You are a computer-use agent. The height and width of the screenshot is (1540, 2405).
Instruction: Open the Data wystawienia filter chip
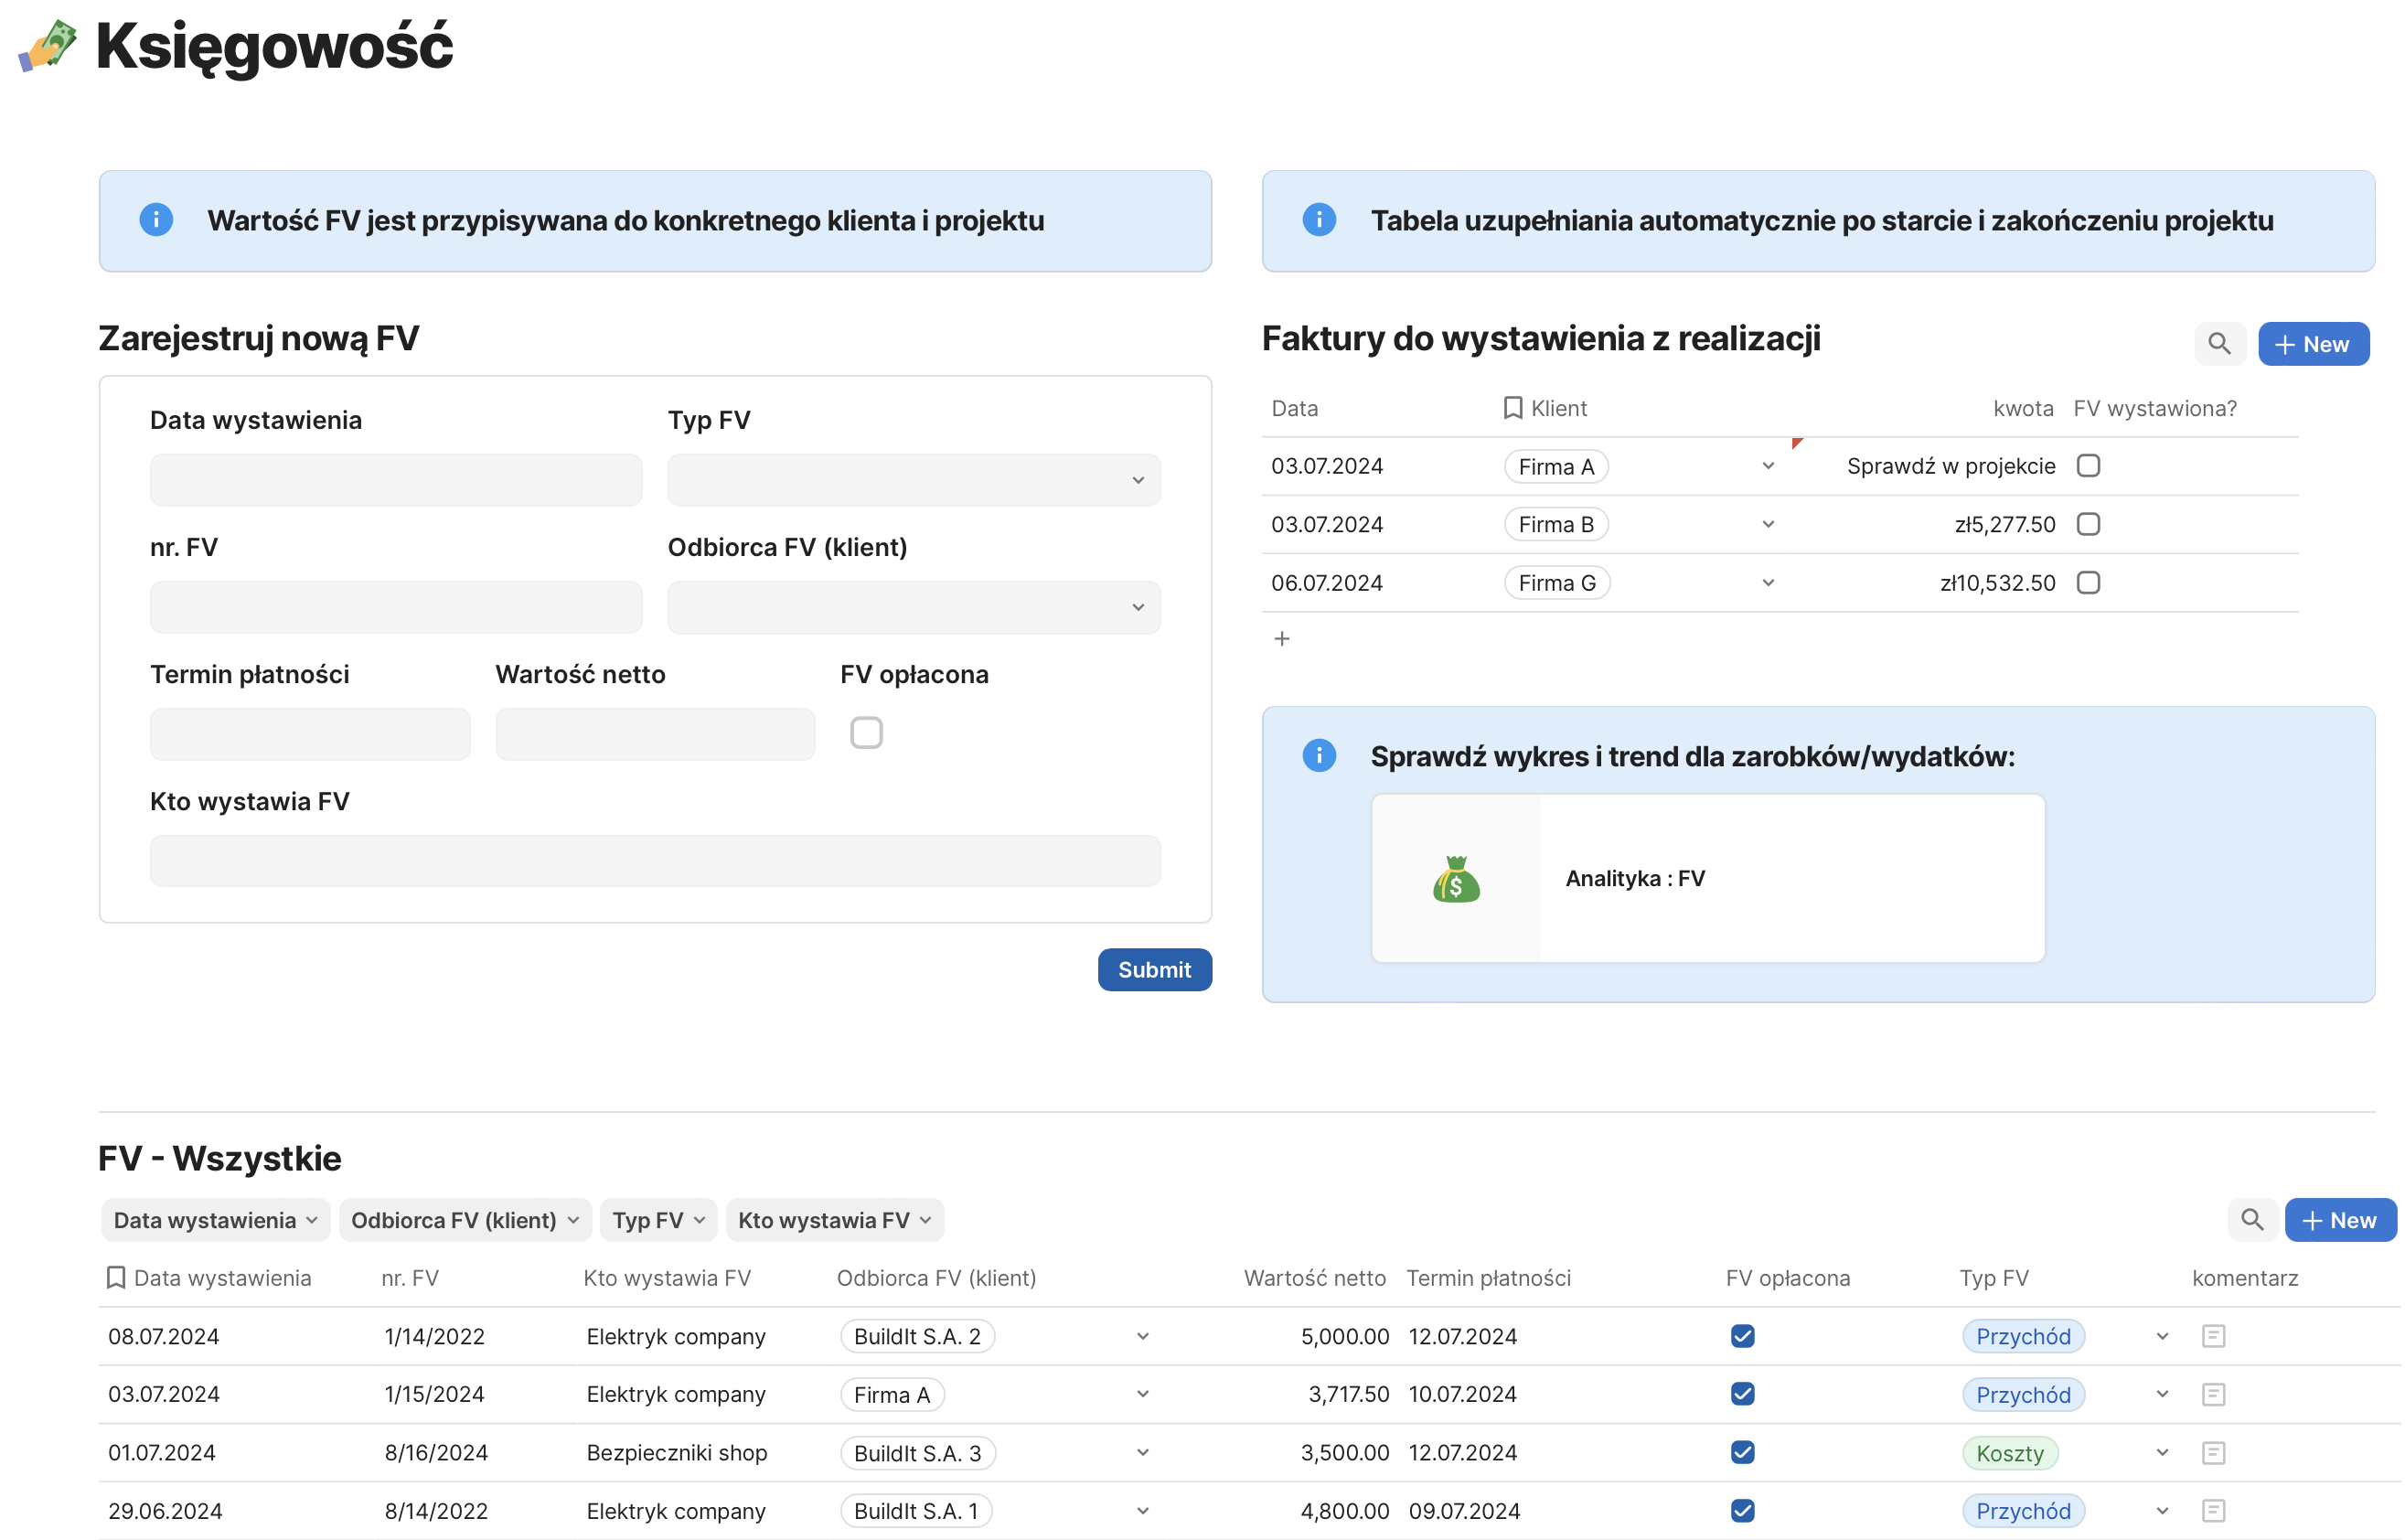214,1220
